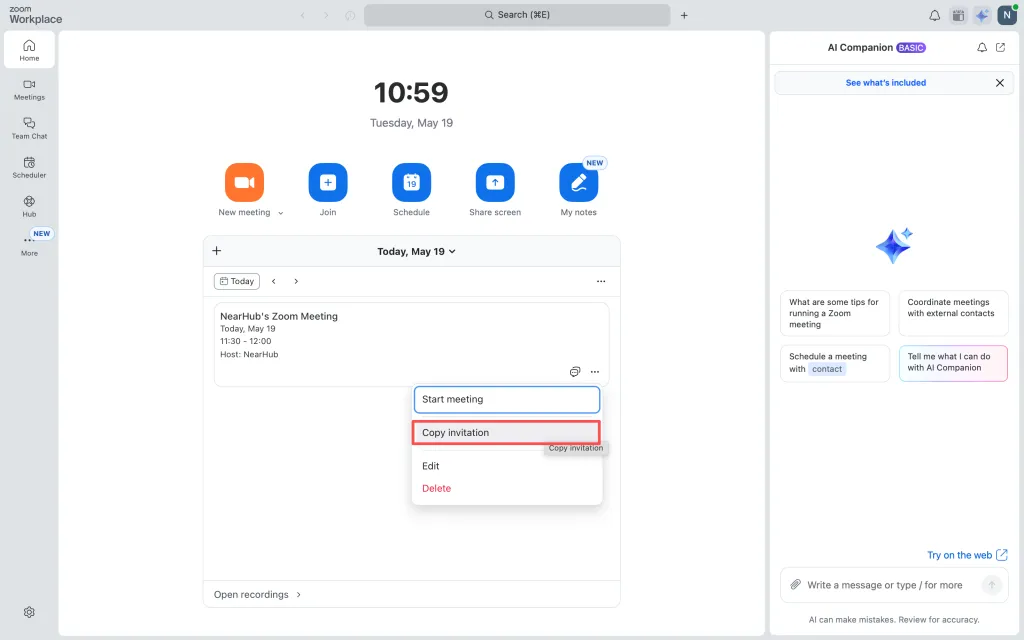Open the More sidebar item
This screenshot has height=640, width=1024.
click(29, 245)
